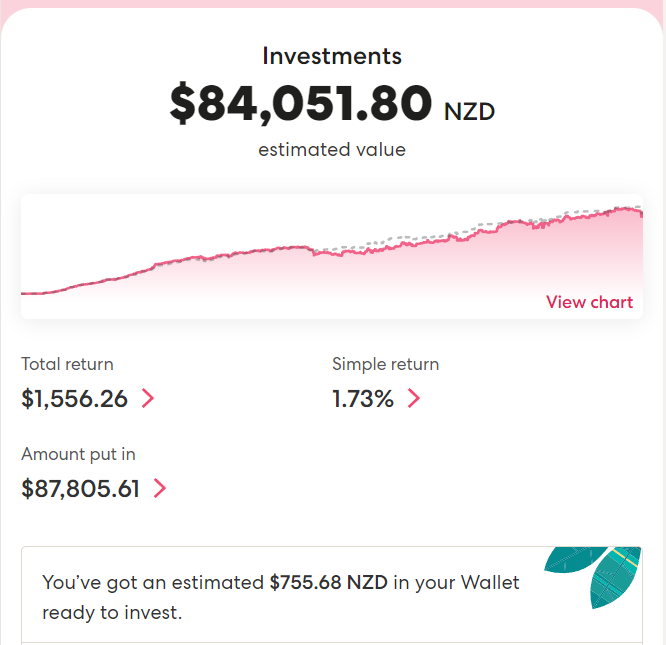Click the $84,051.80 portfolio value
The image size is (666, 645).
(x=301, y=104)
